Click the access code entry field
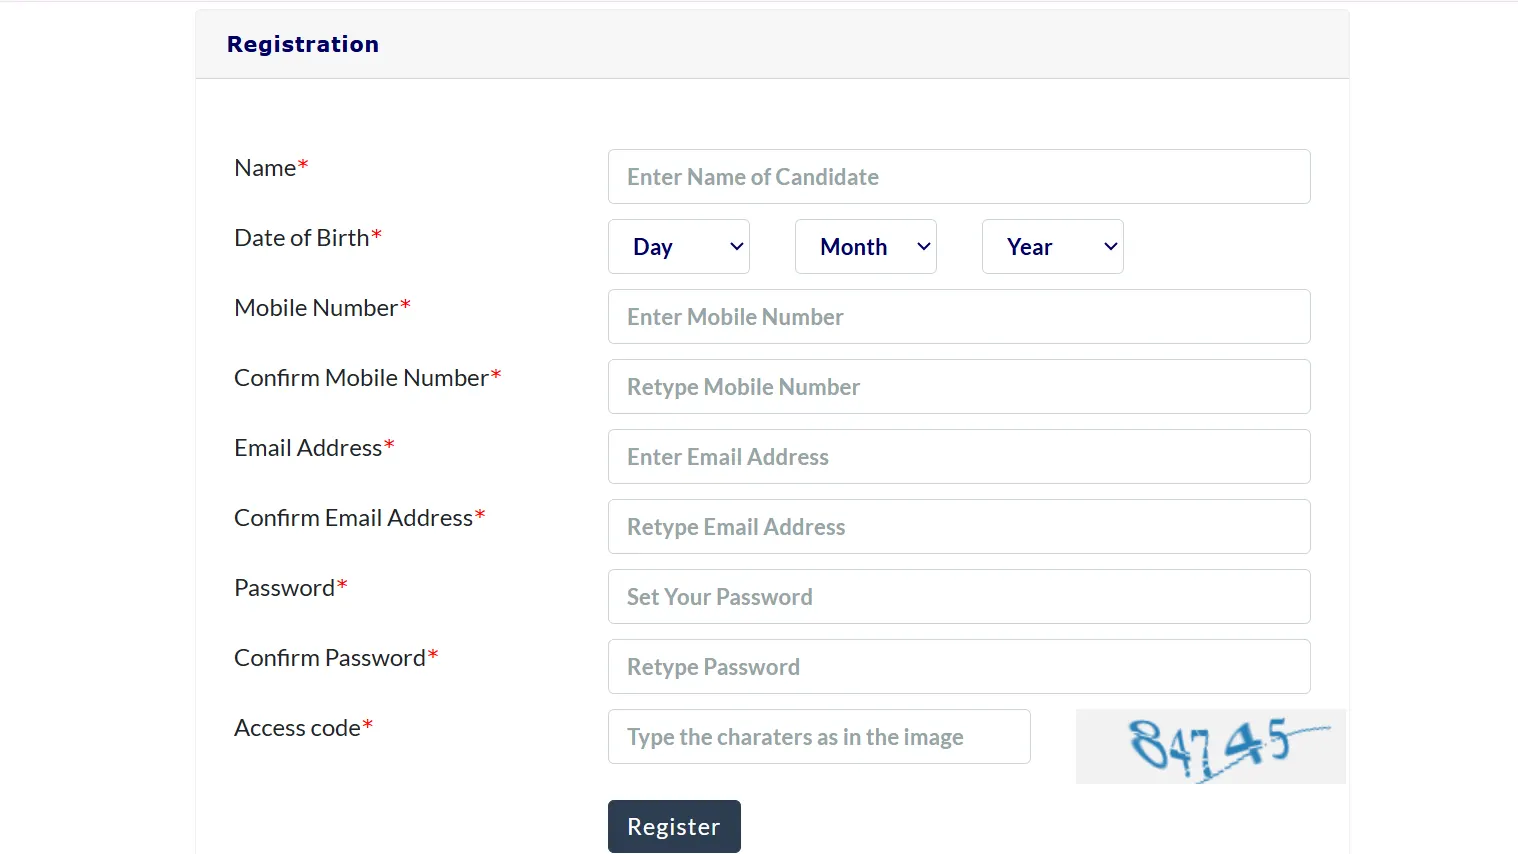1518x854 pixels. point(818,736)
